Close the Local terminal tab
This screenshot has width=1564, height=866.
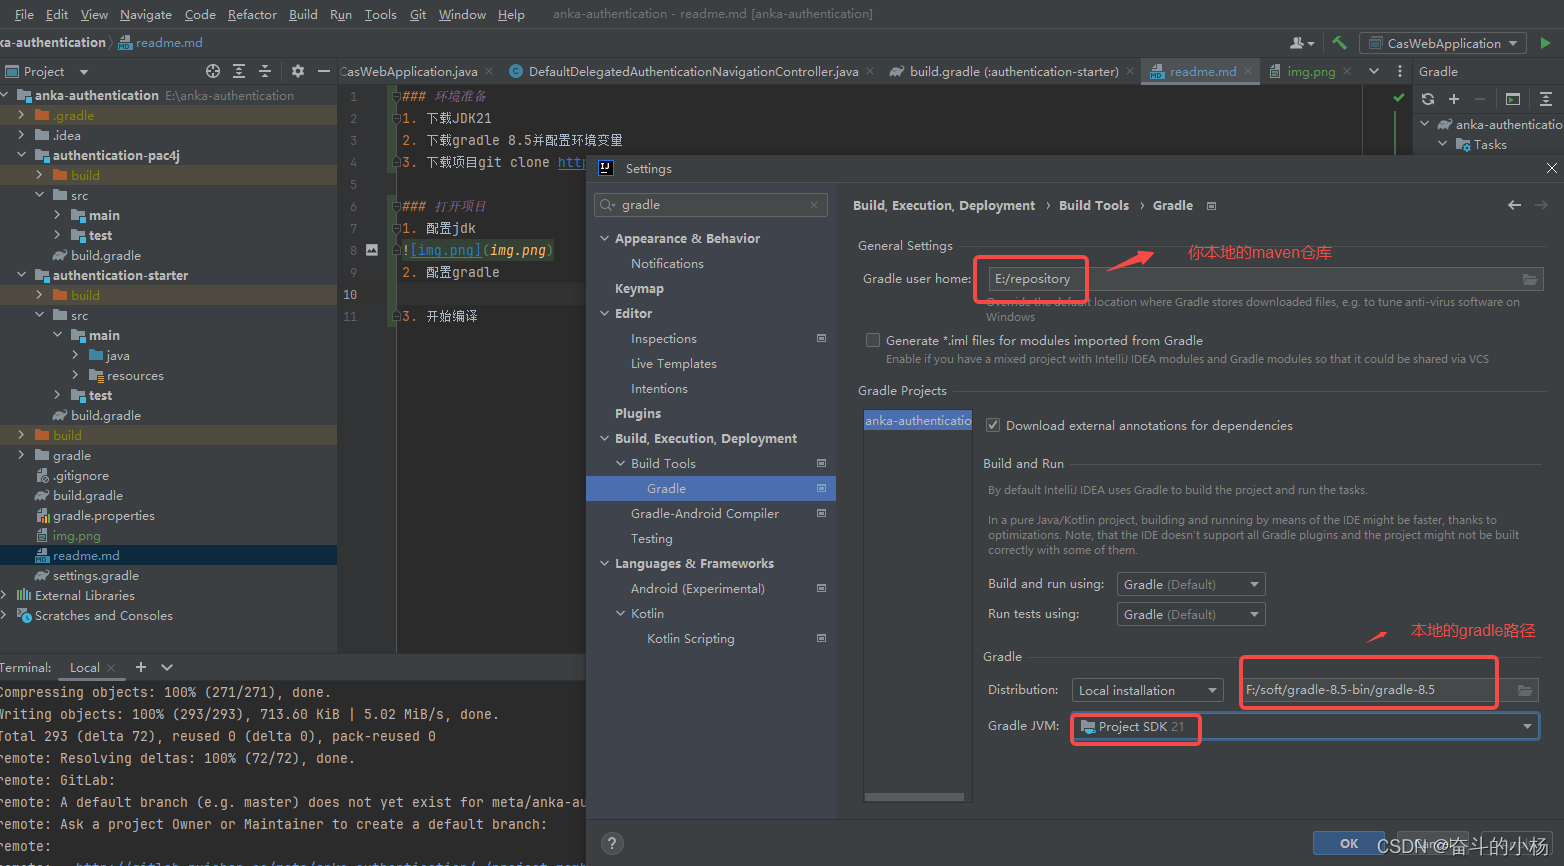tap(111, 668)
